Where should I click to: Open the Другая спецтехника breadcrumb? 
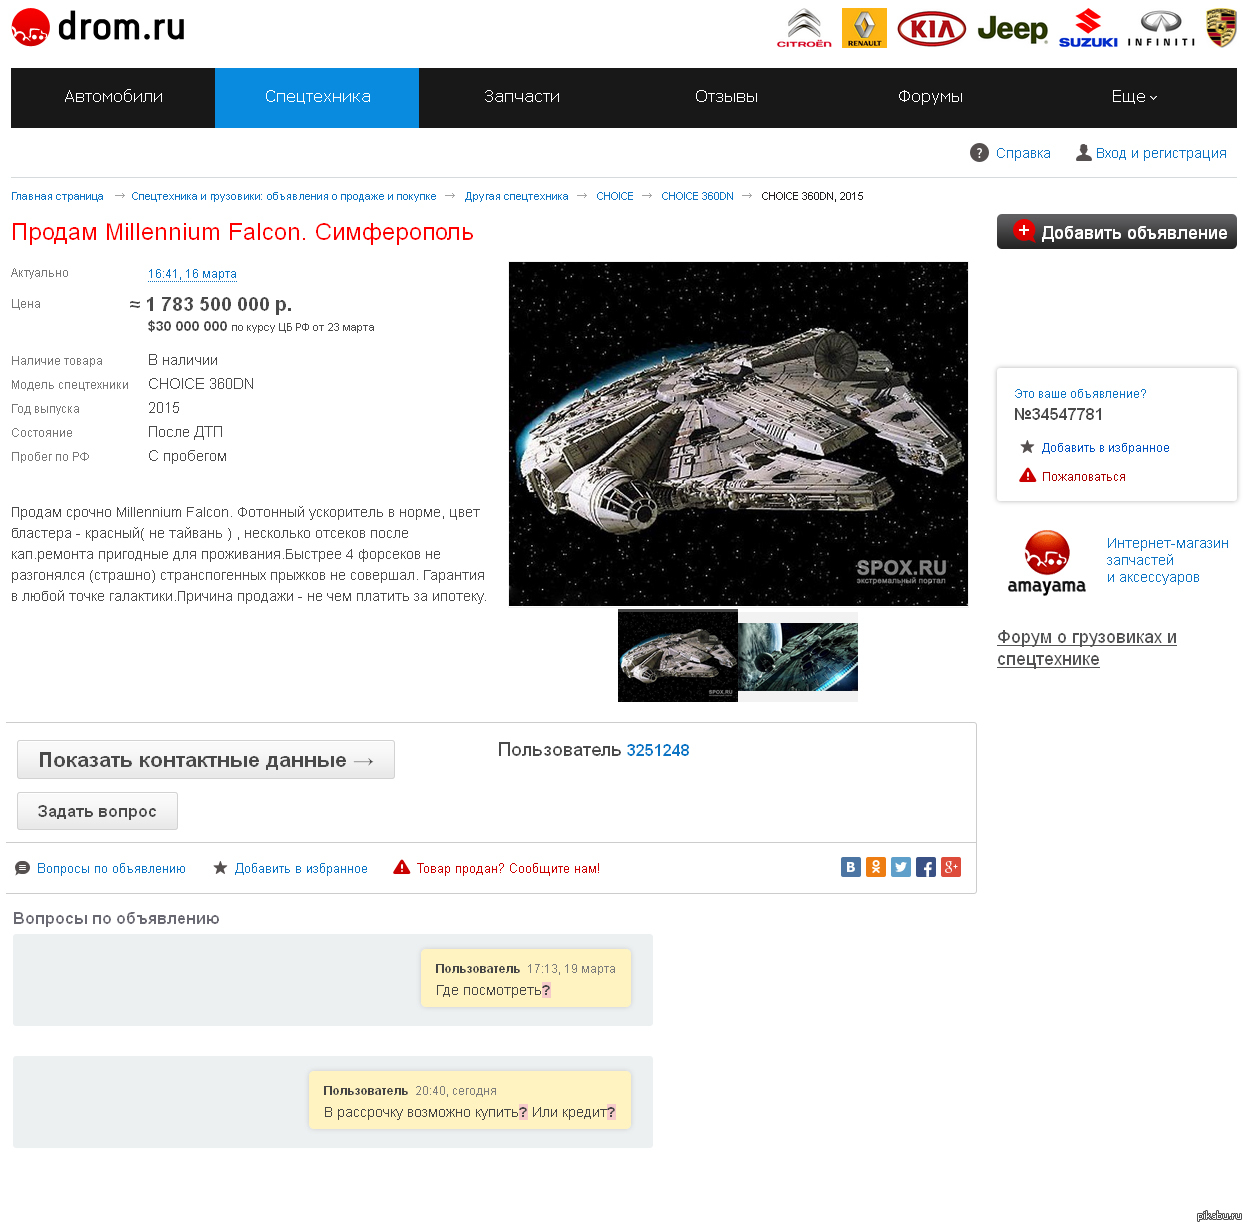coord(516,196)
